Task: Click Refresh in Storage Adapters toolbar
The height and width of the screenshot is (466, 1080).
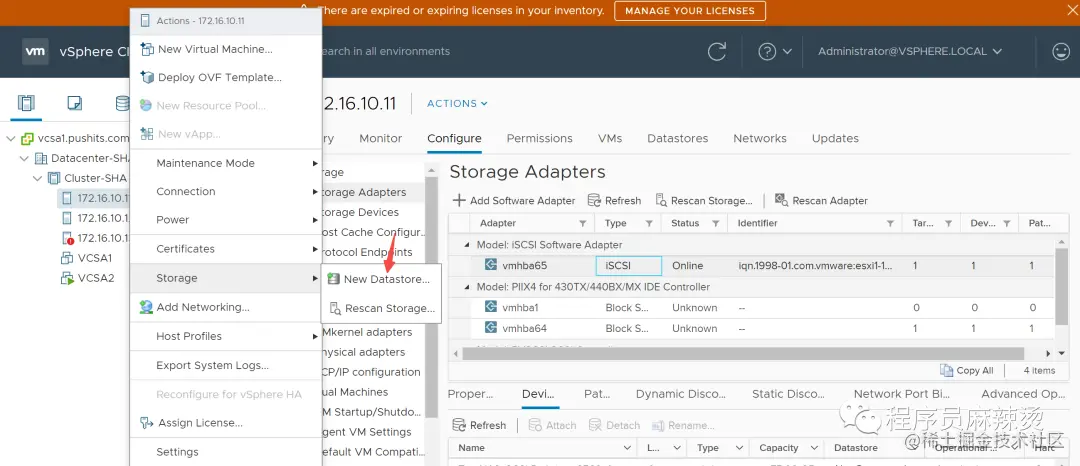Action: coord(614,200)
